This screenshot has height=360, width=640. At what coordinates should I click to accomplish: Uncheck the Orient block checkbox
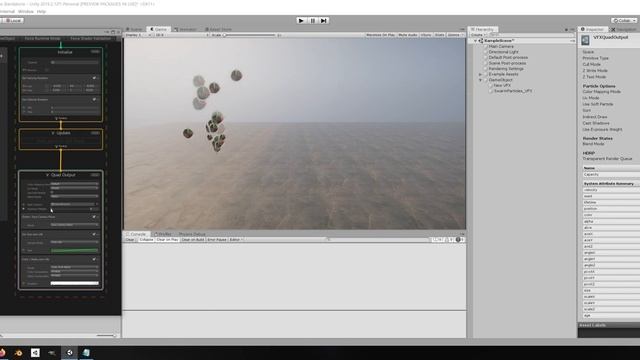click(94, 217)
